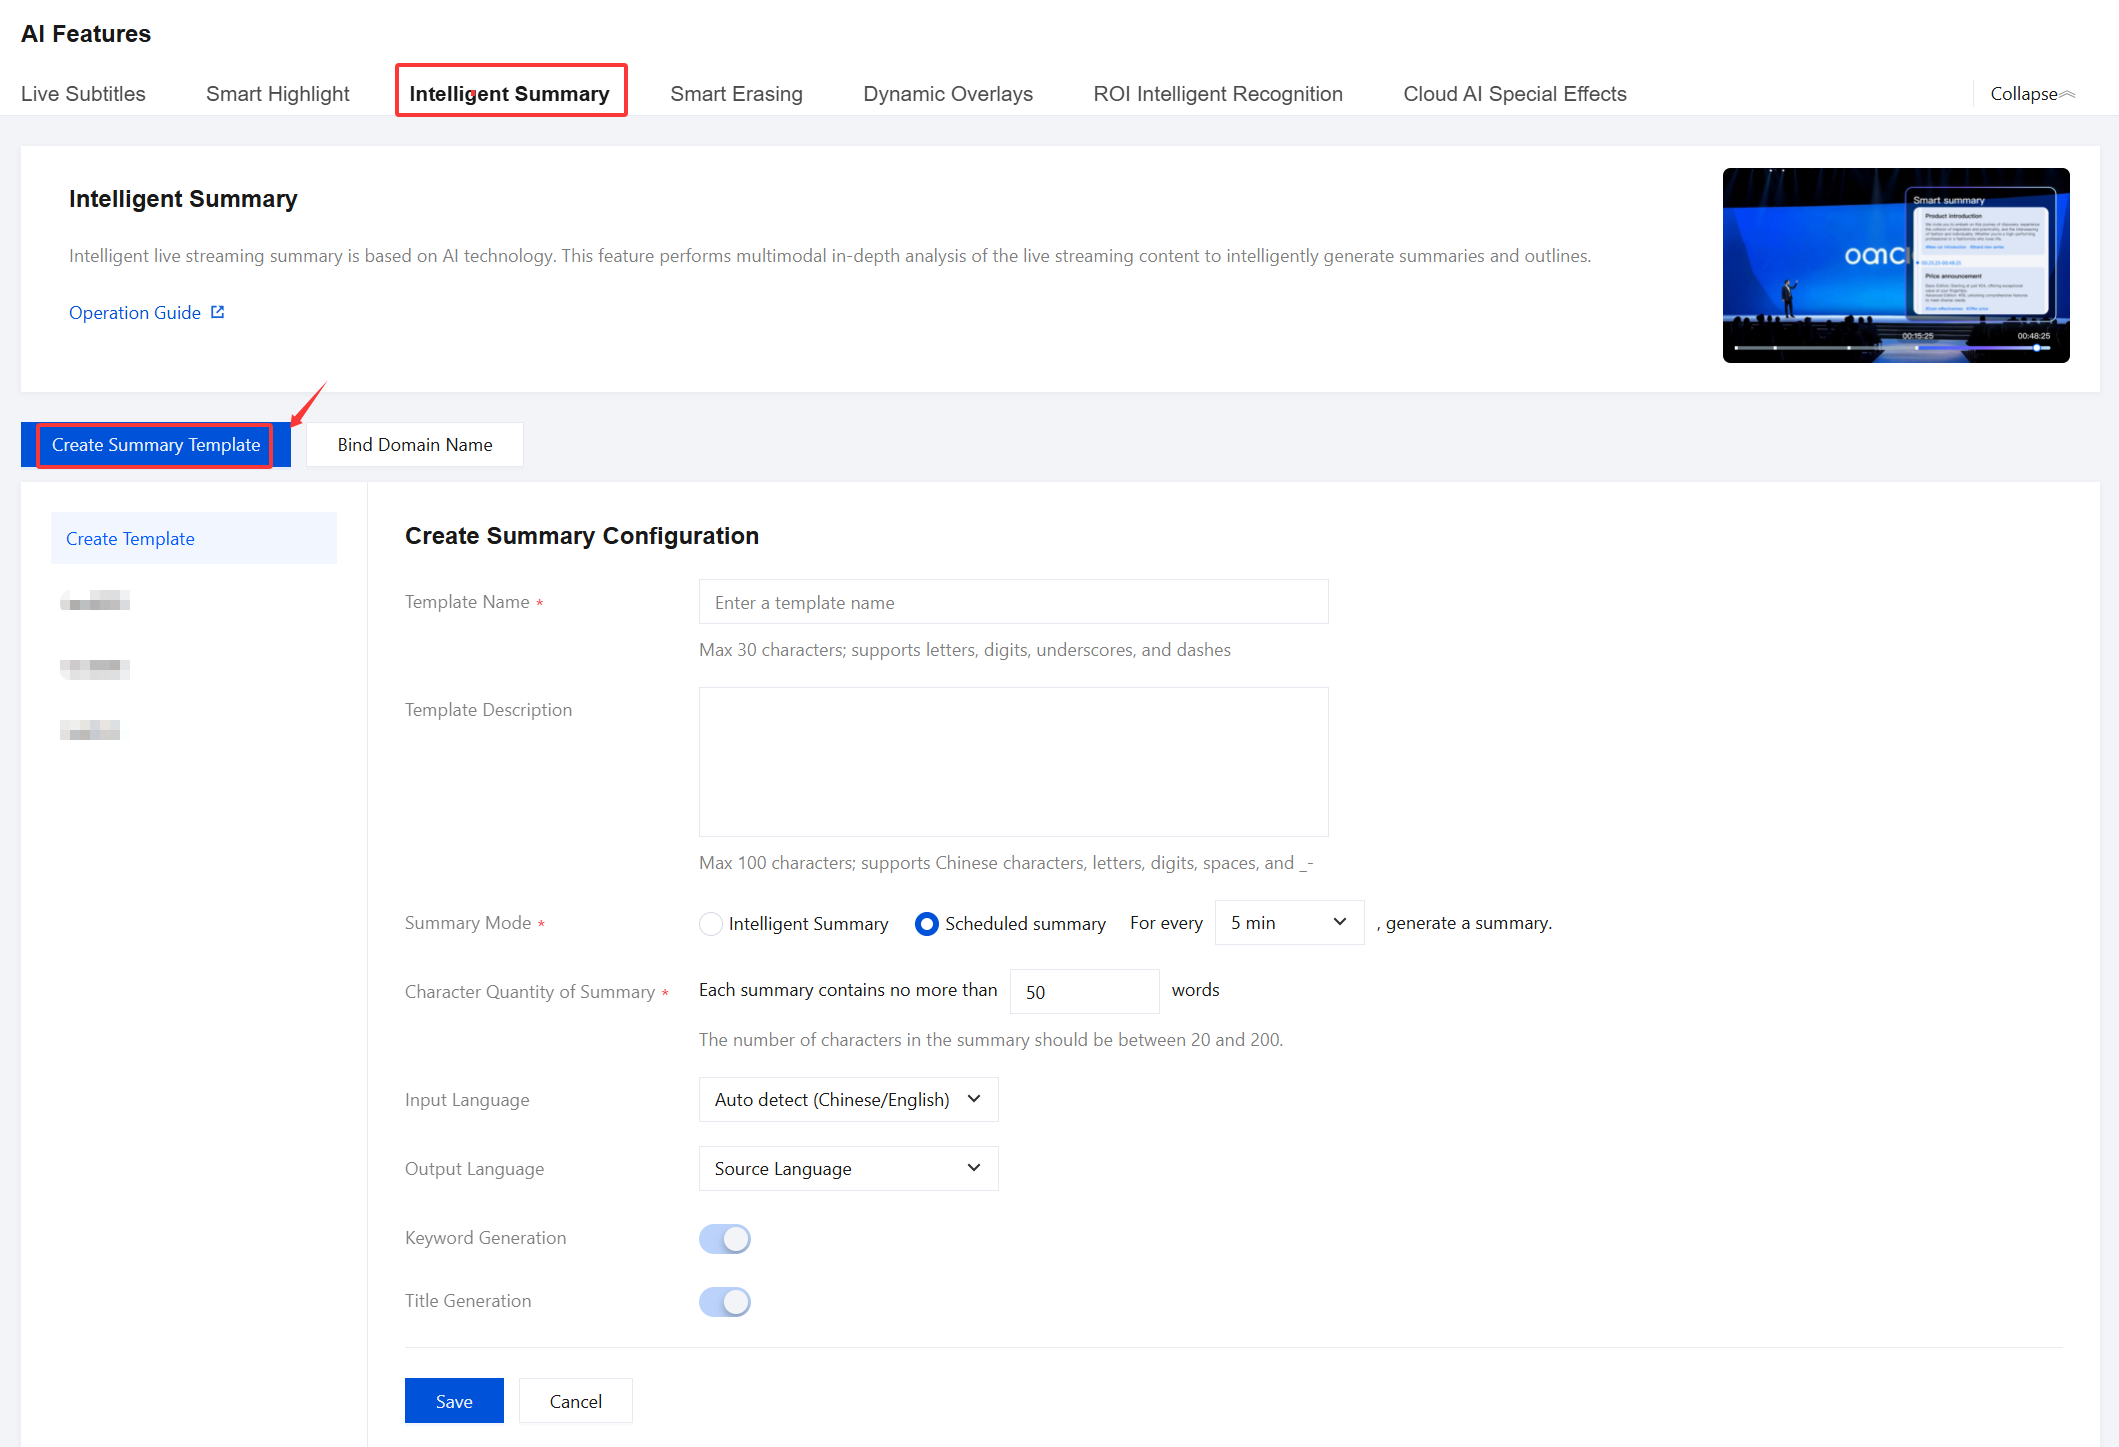Toggle the Keyword Generation switch
This screenshot has height=1447, width=2119.
pos(725,1239)
